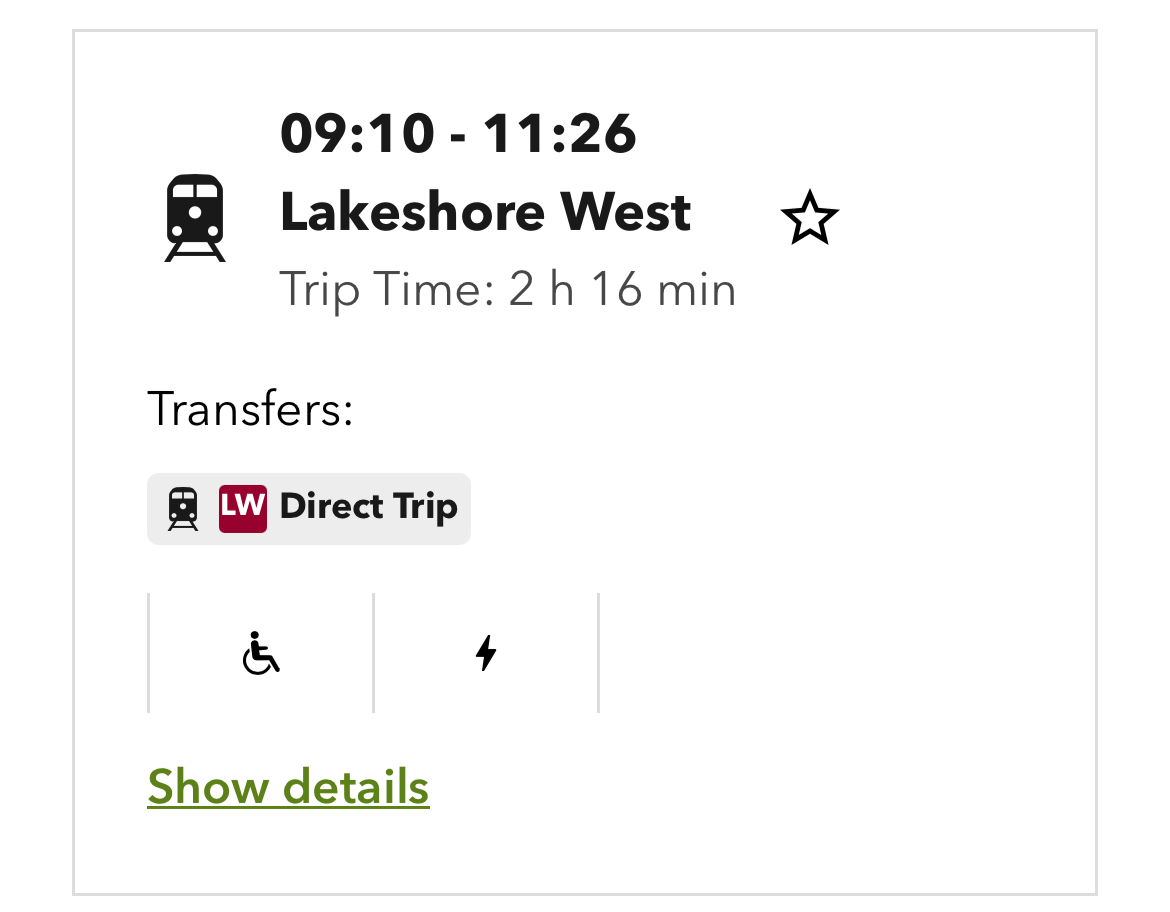Click the word West in the route title
Image resolution: width=1170 pixels, height=912 pixels.
625,212
